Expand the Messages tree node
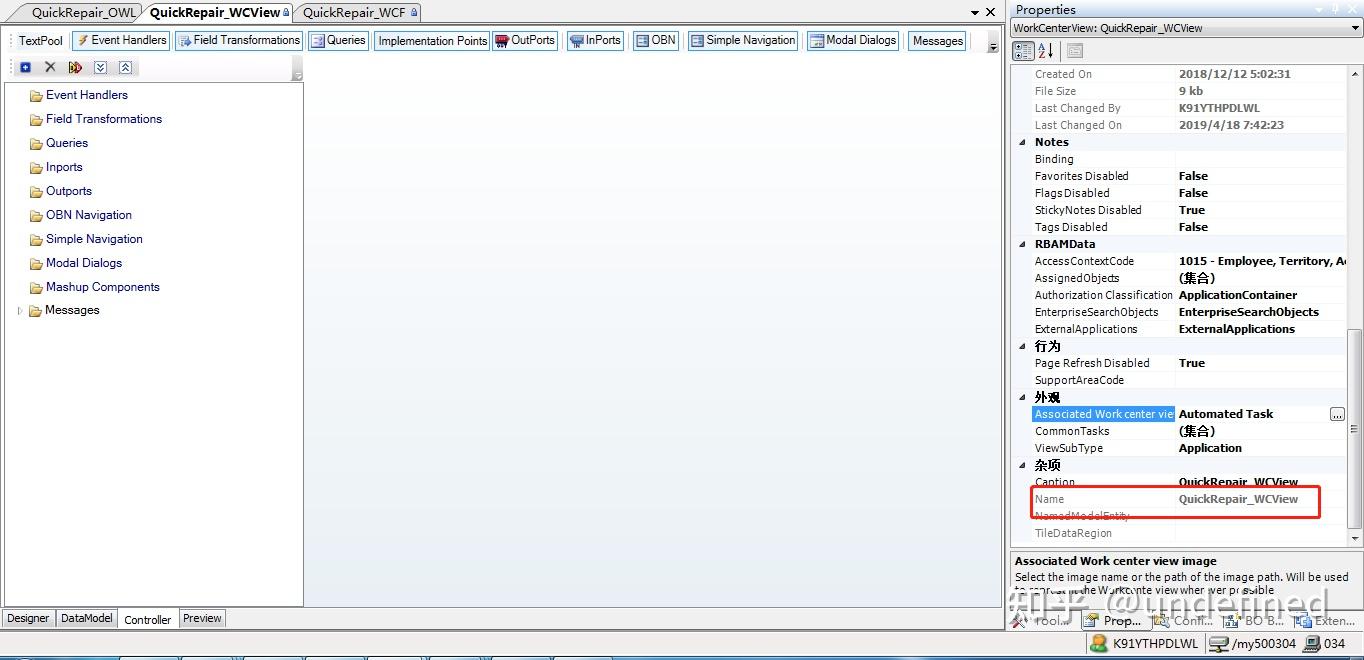Viewport: 1364px width, 660px height. (19, 311)
